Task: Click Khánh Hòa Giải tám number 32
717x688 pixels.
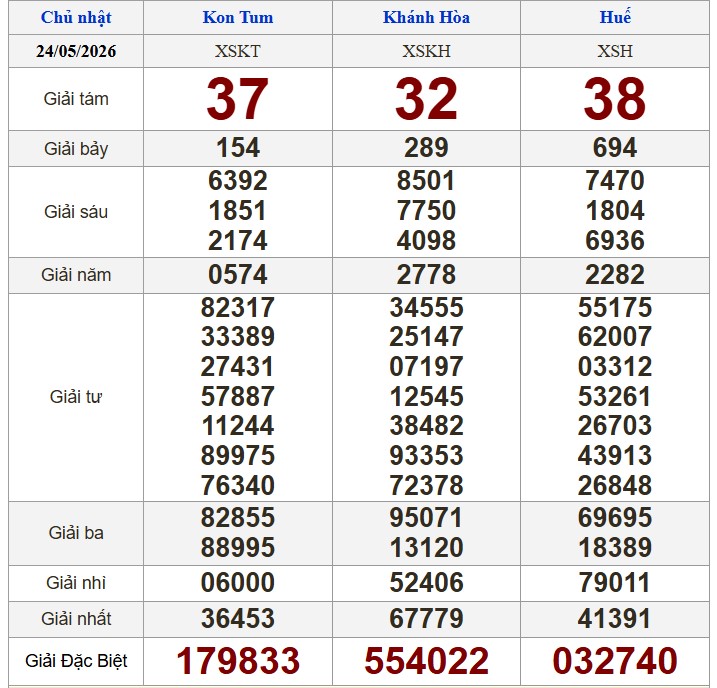Action: [426, 99]
